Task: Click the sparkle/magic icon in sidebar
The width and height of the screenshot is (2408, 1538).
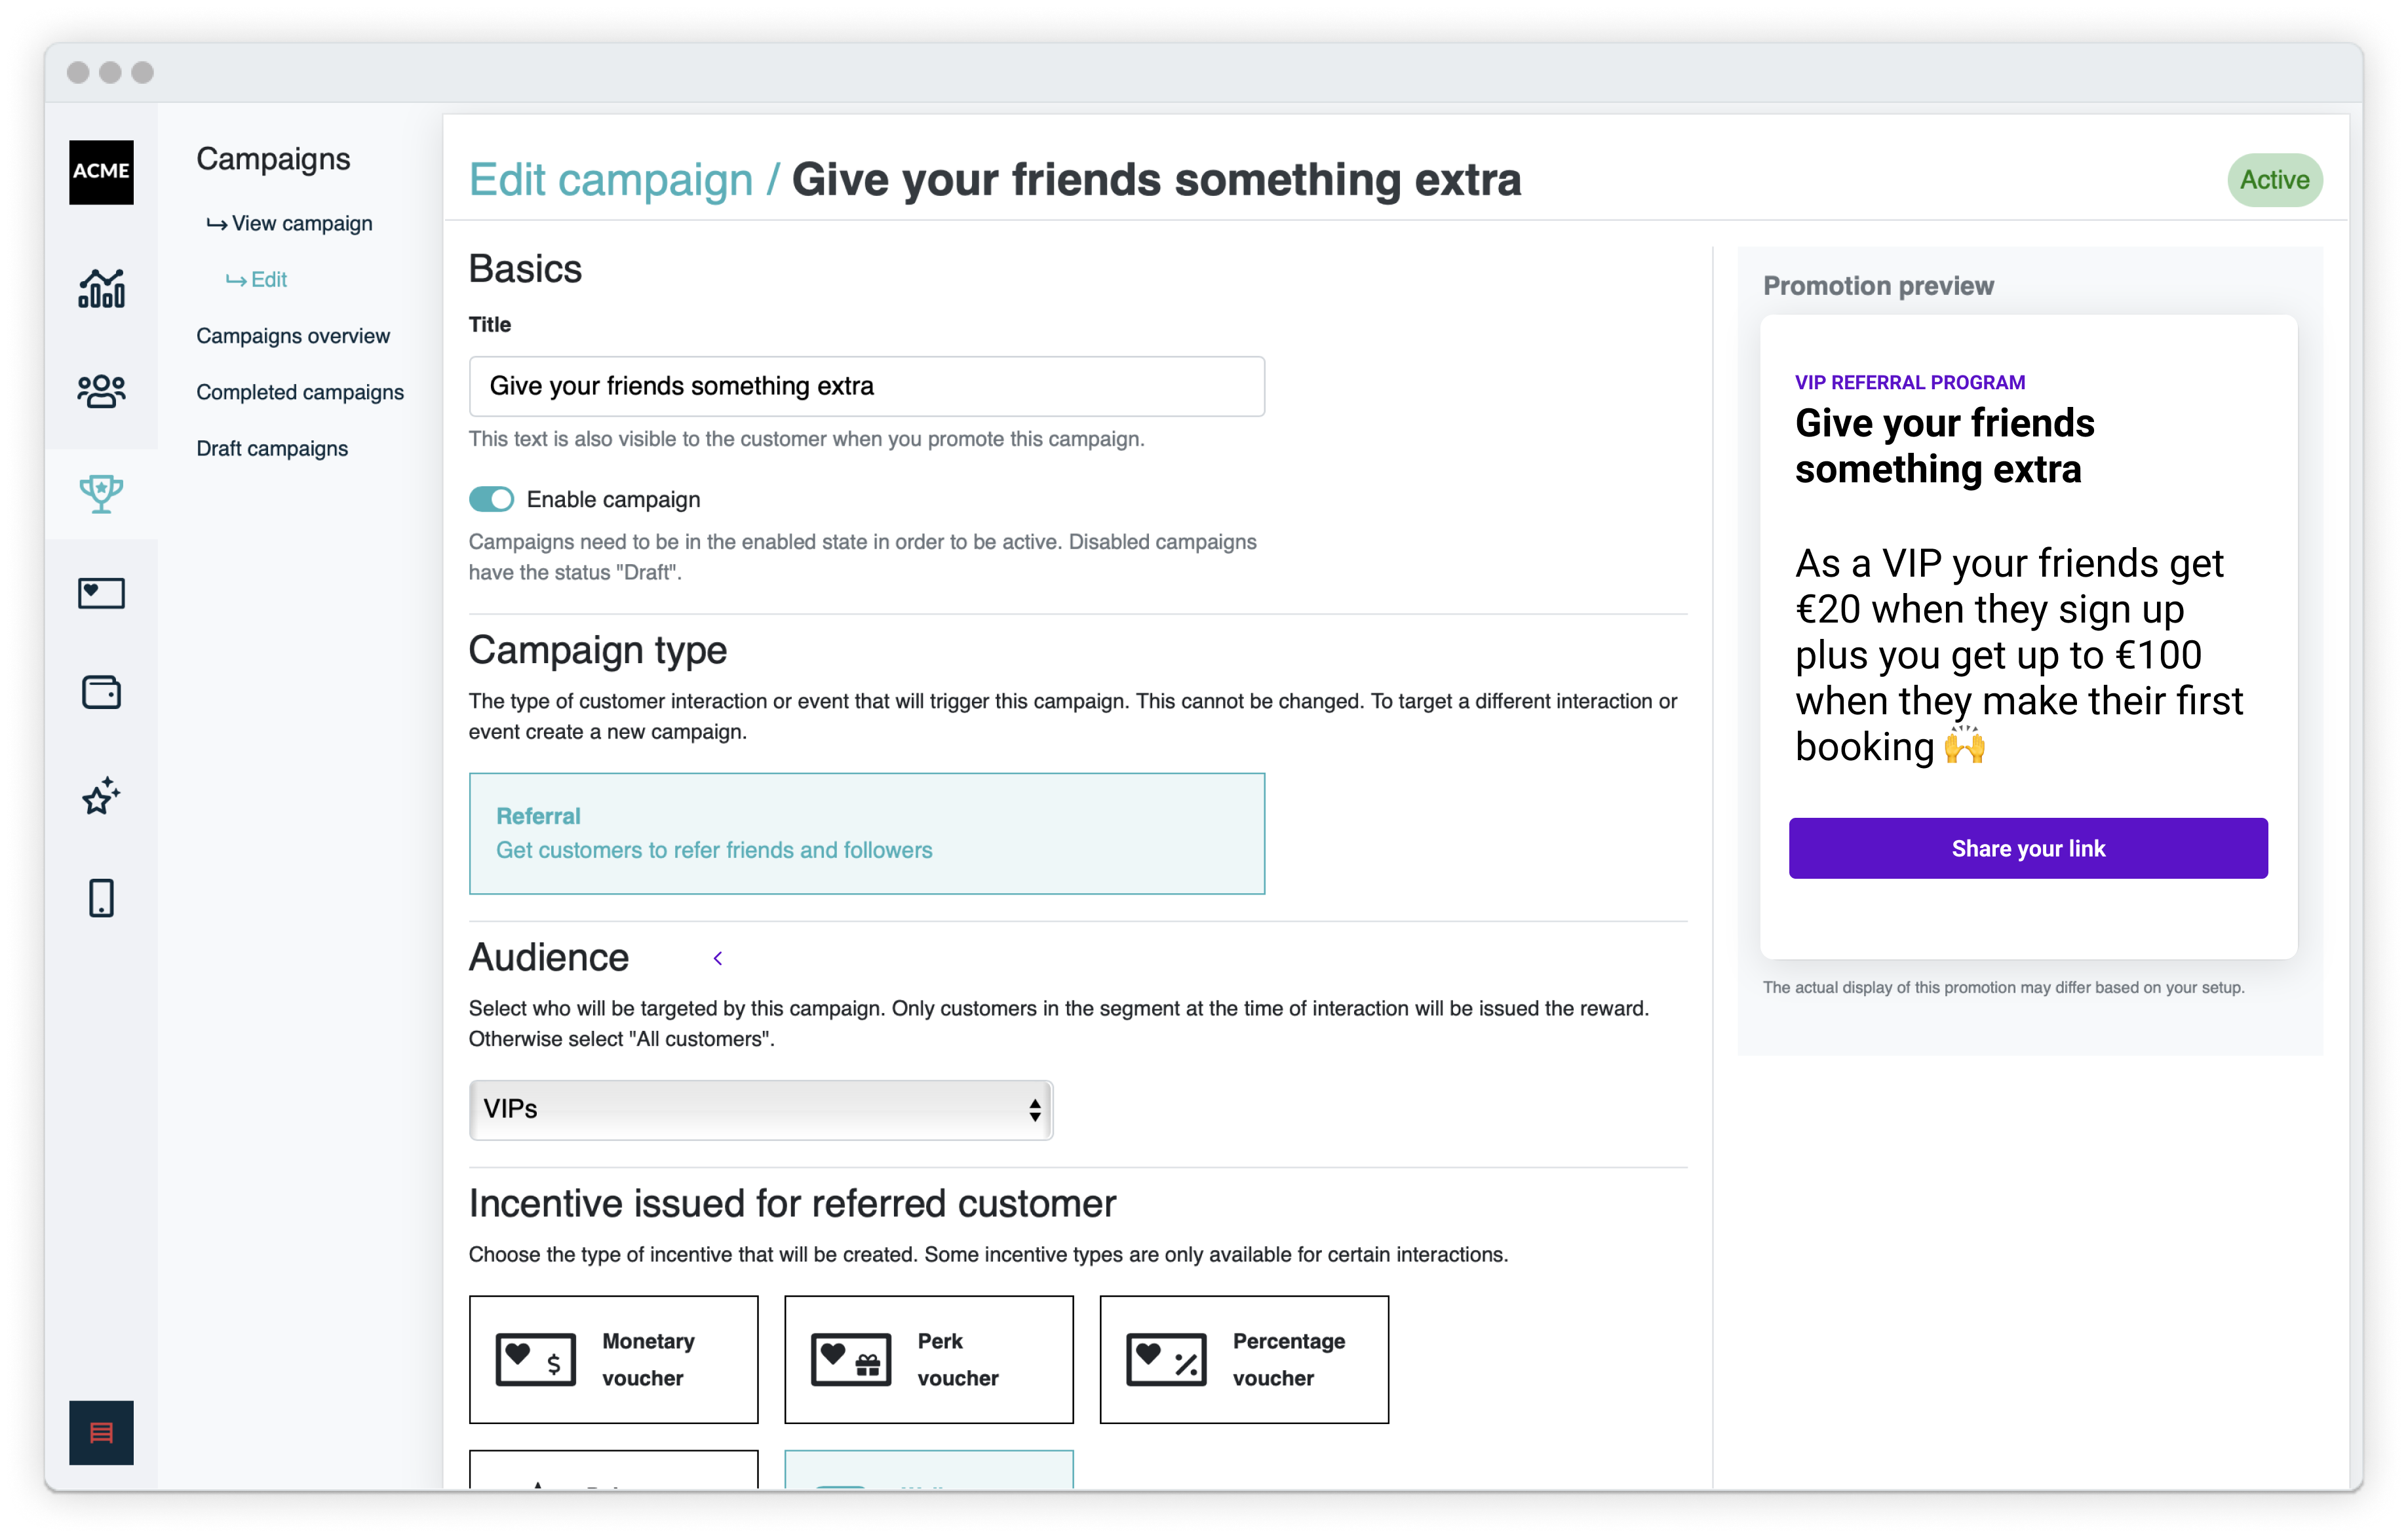Action: (100, 796)
